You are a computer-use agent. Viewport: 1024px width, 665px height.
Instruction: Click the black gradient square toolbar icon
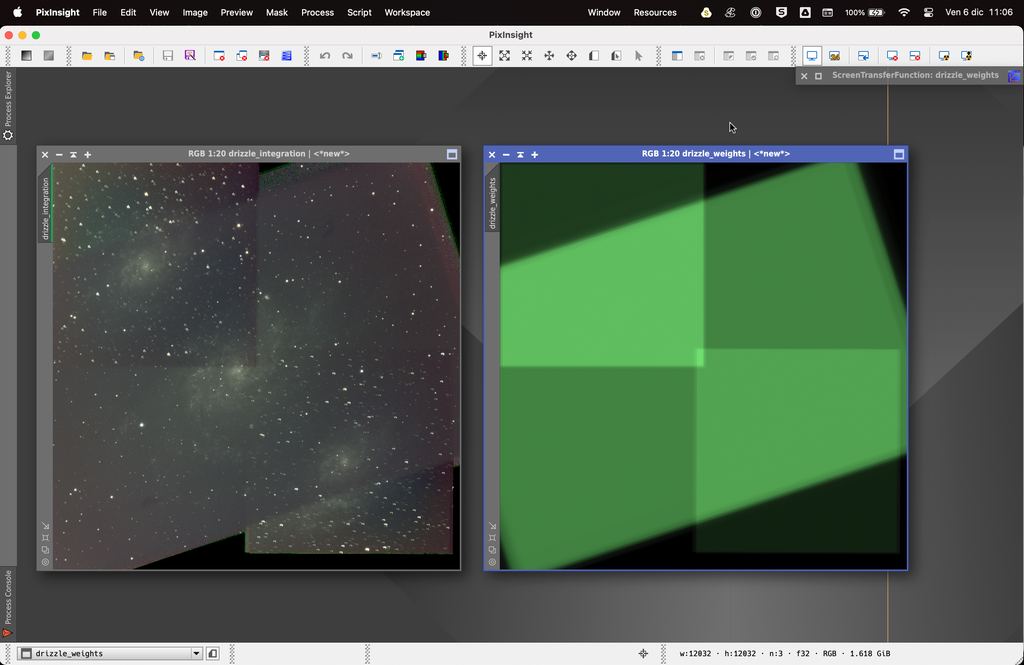point(26,56)
